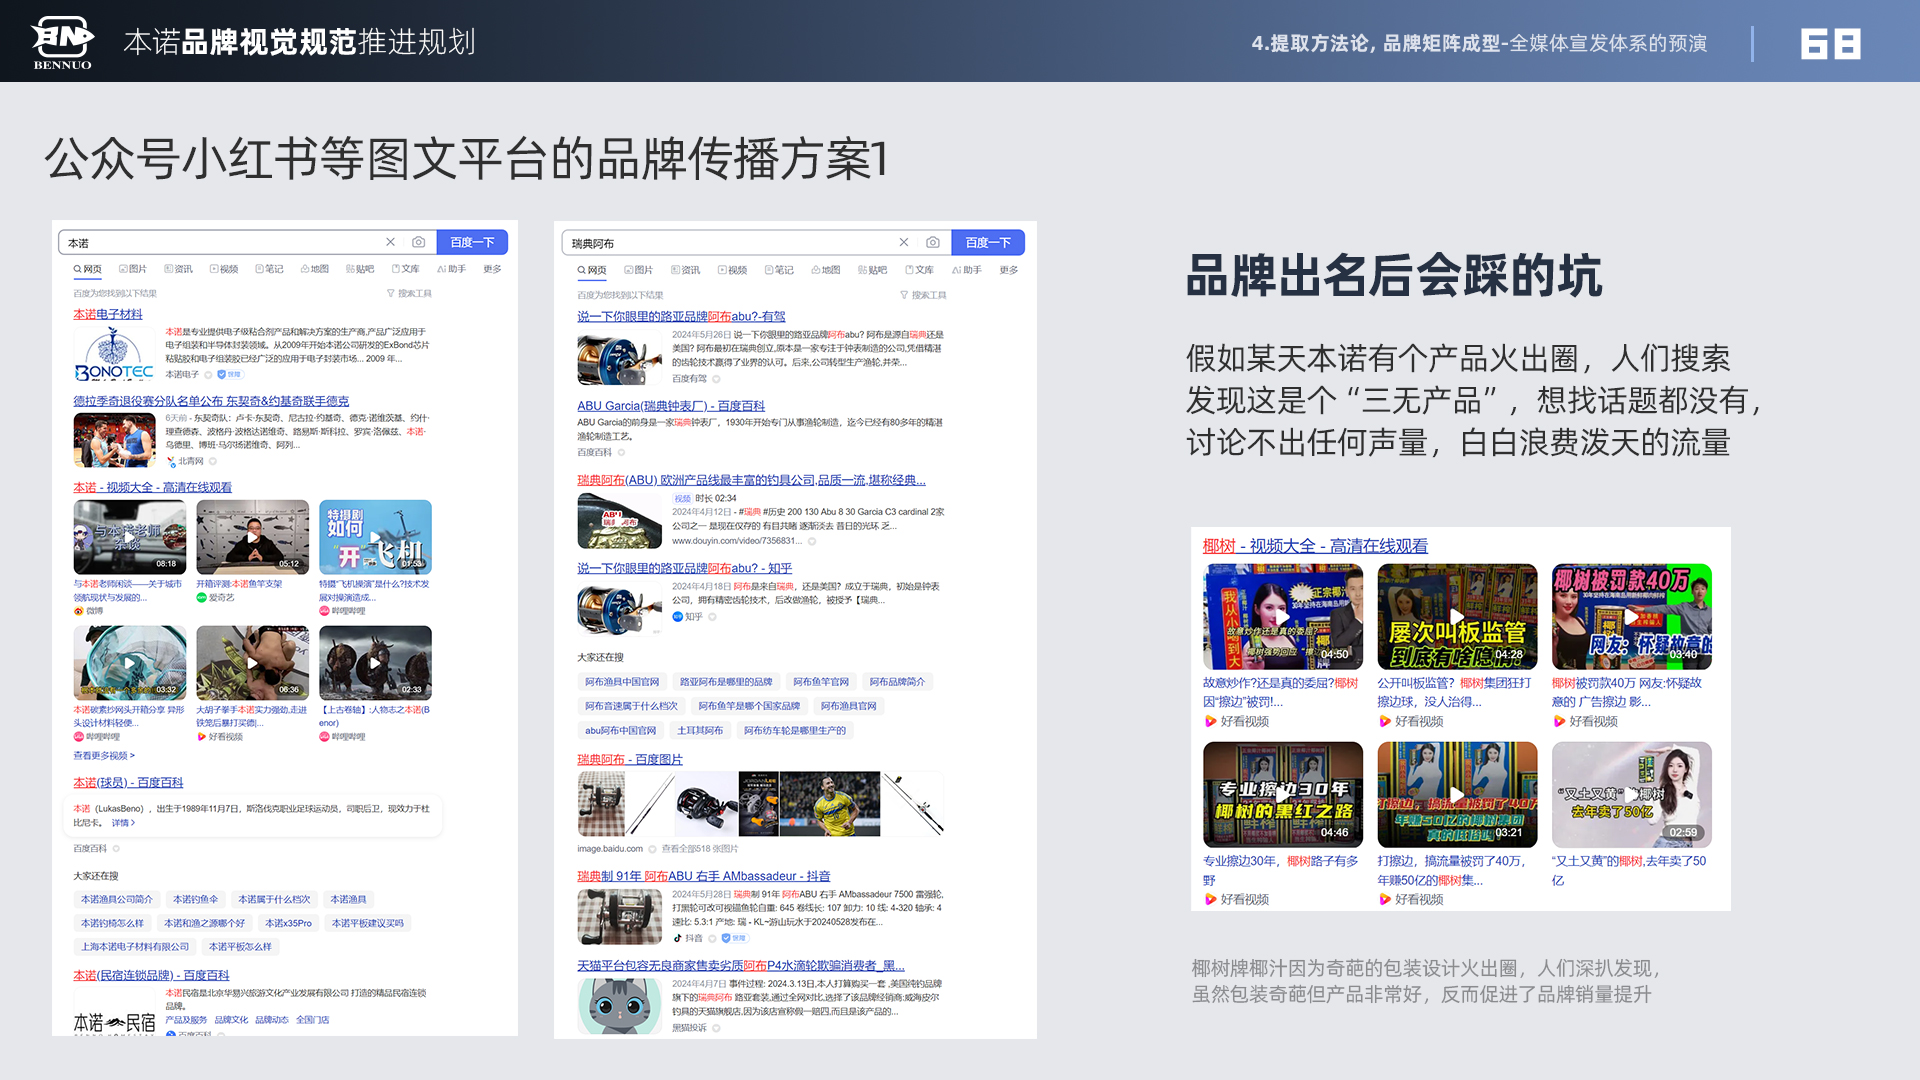The image size is (1920, 1080).
Task: Clear the 本诺 search box with X icon
Action: pyautogui.click(x=391, y=242)
